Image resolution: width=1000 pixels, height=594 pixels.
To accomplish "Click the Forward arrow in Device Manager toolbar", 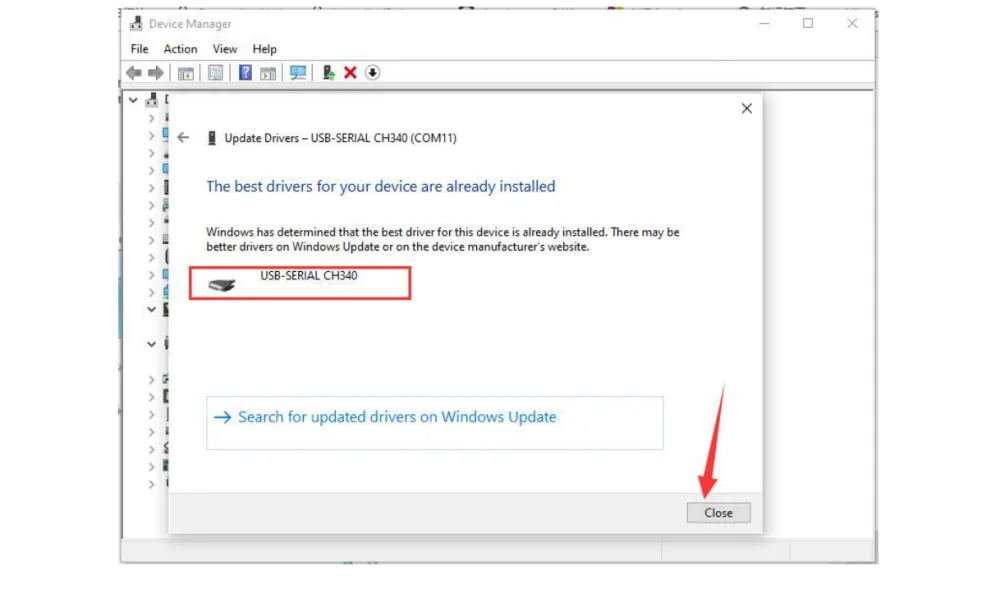I will click(x=156, y=73).
